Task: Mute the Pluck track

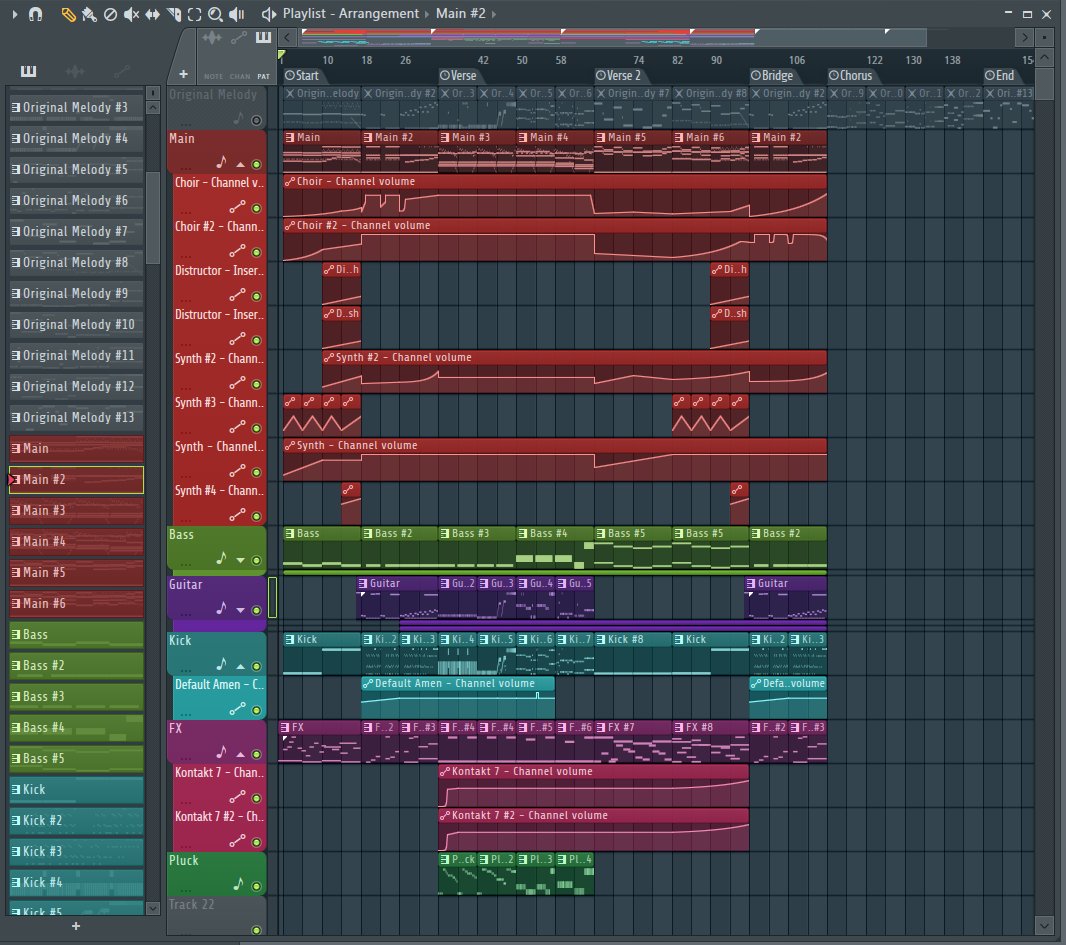Action: pos(256,886)
